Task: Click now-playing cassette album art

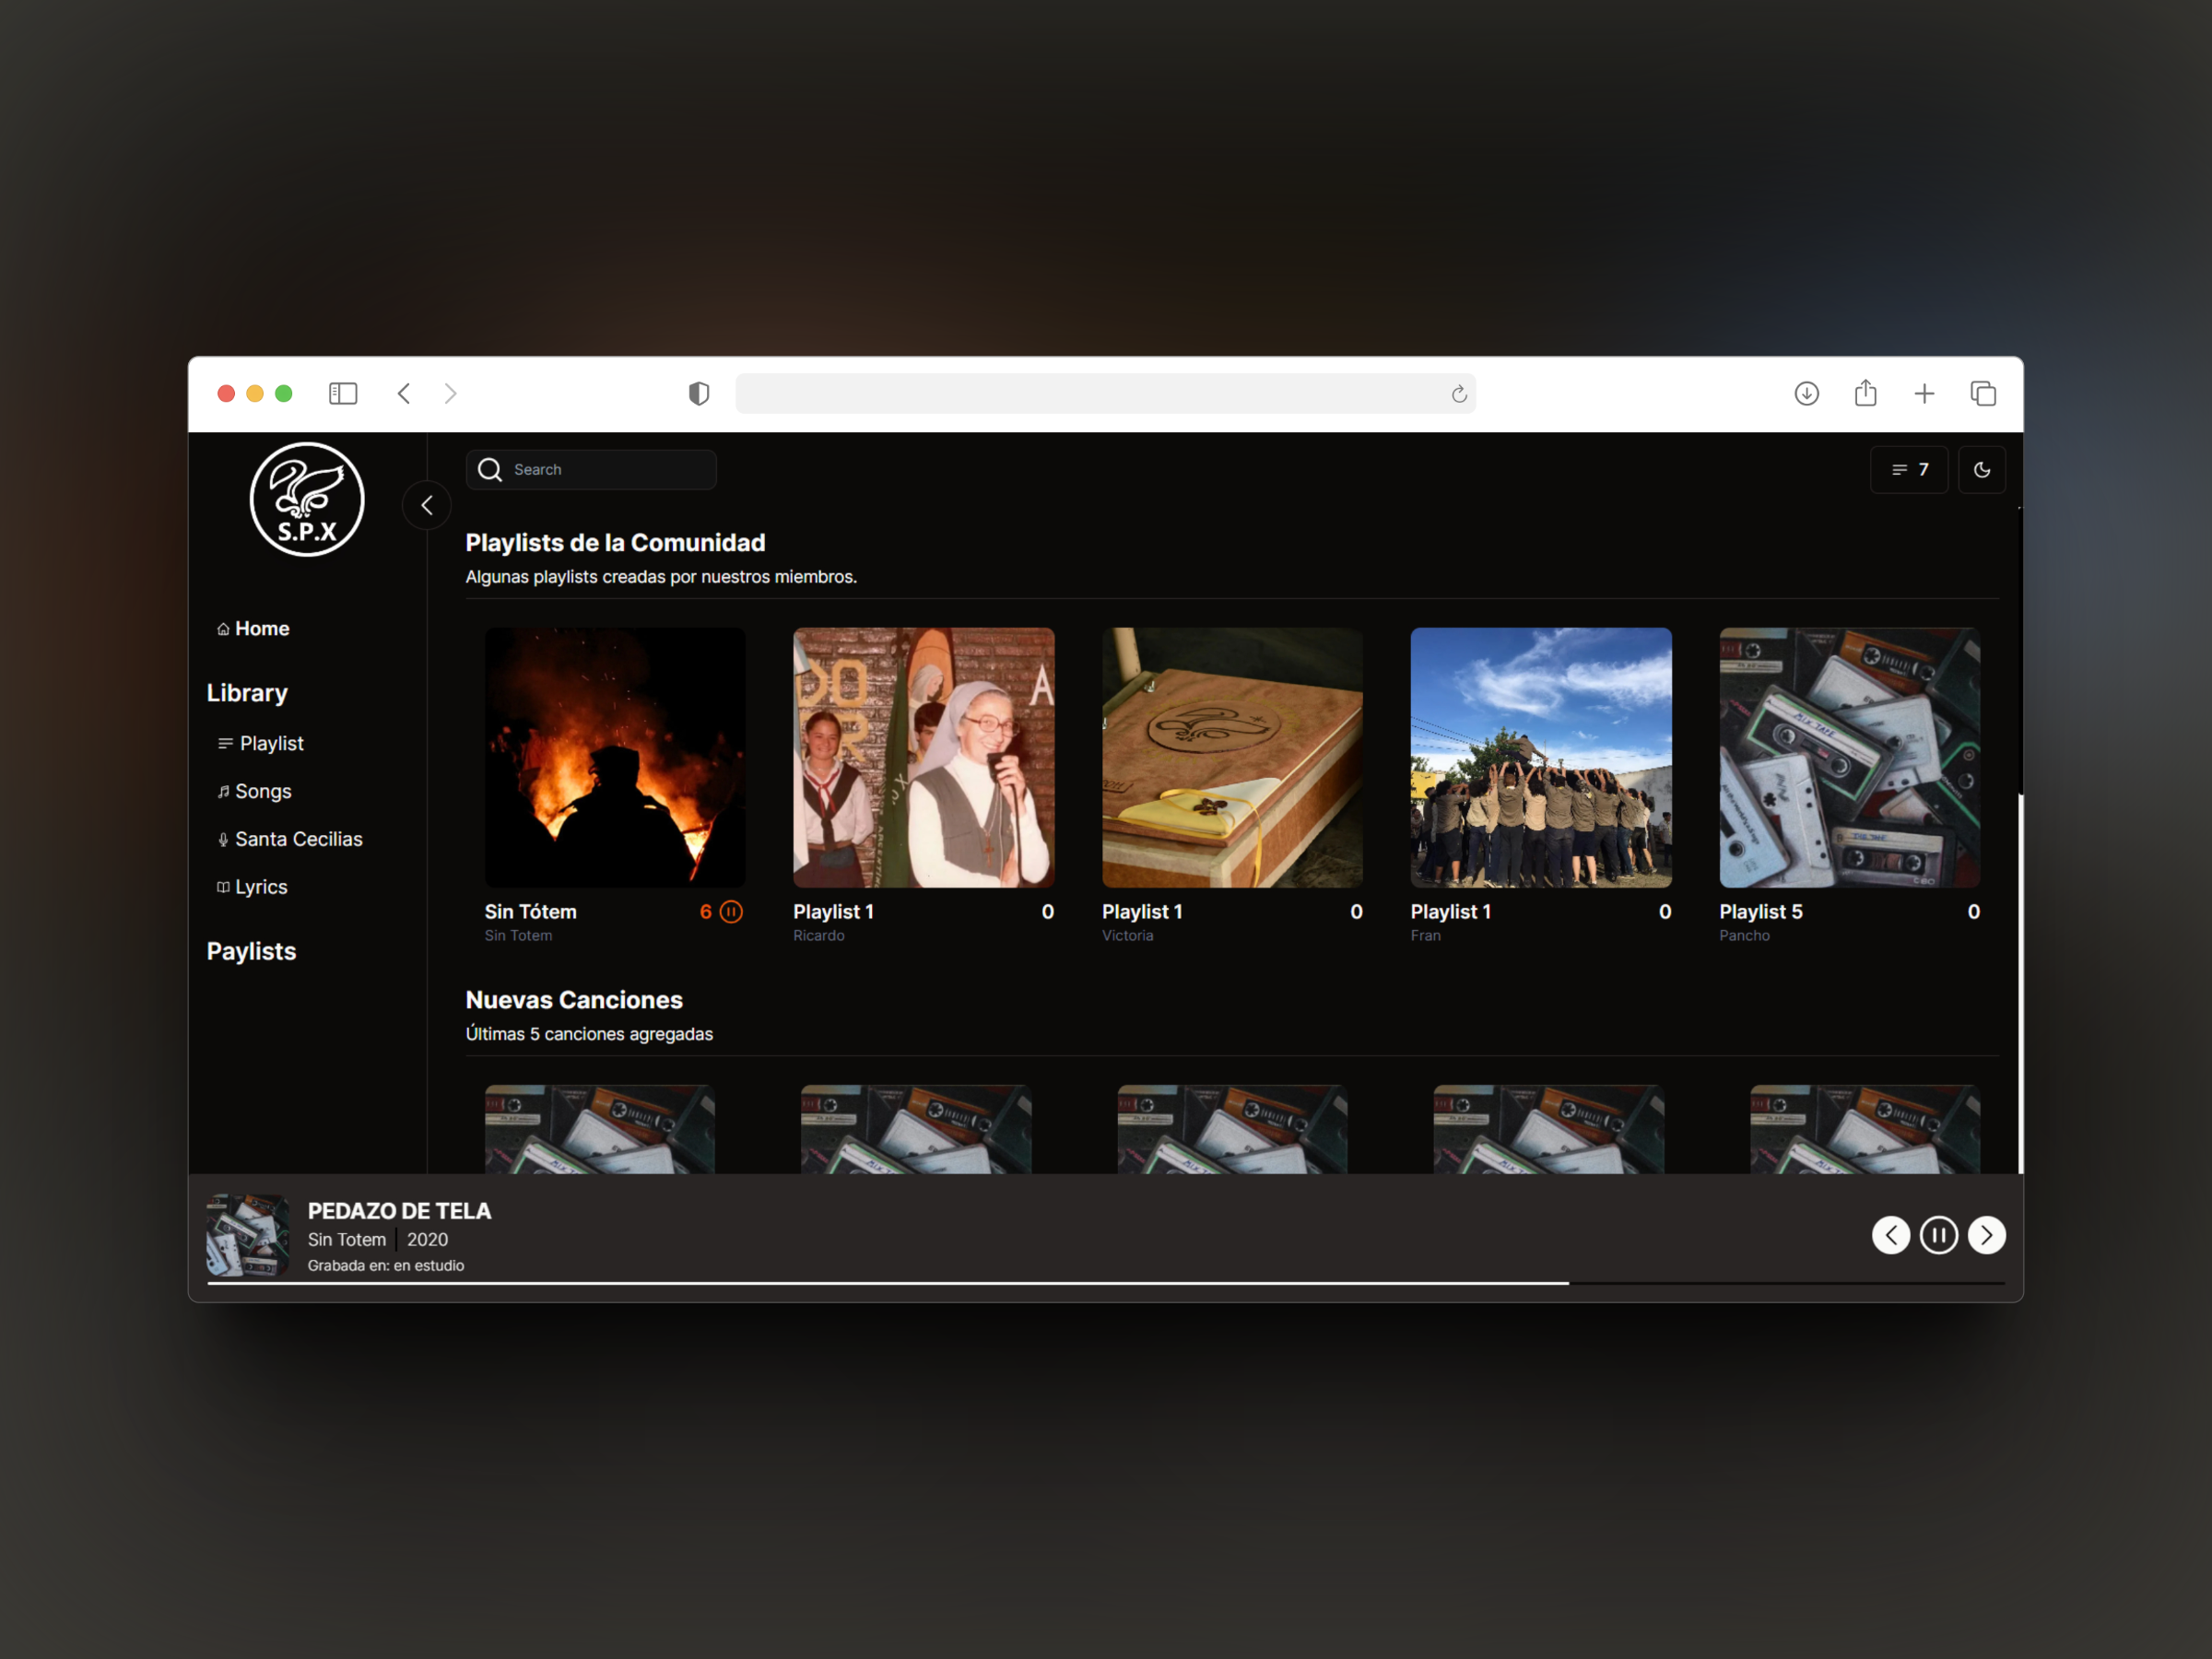Action: (x=247, y=1235)
